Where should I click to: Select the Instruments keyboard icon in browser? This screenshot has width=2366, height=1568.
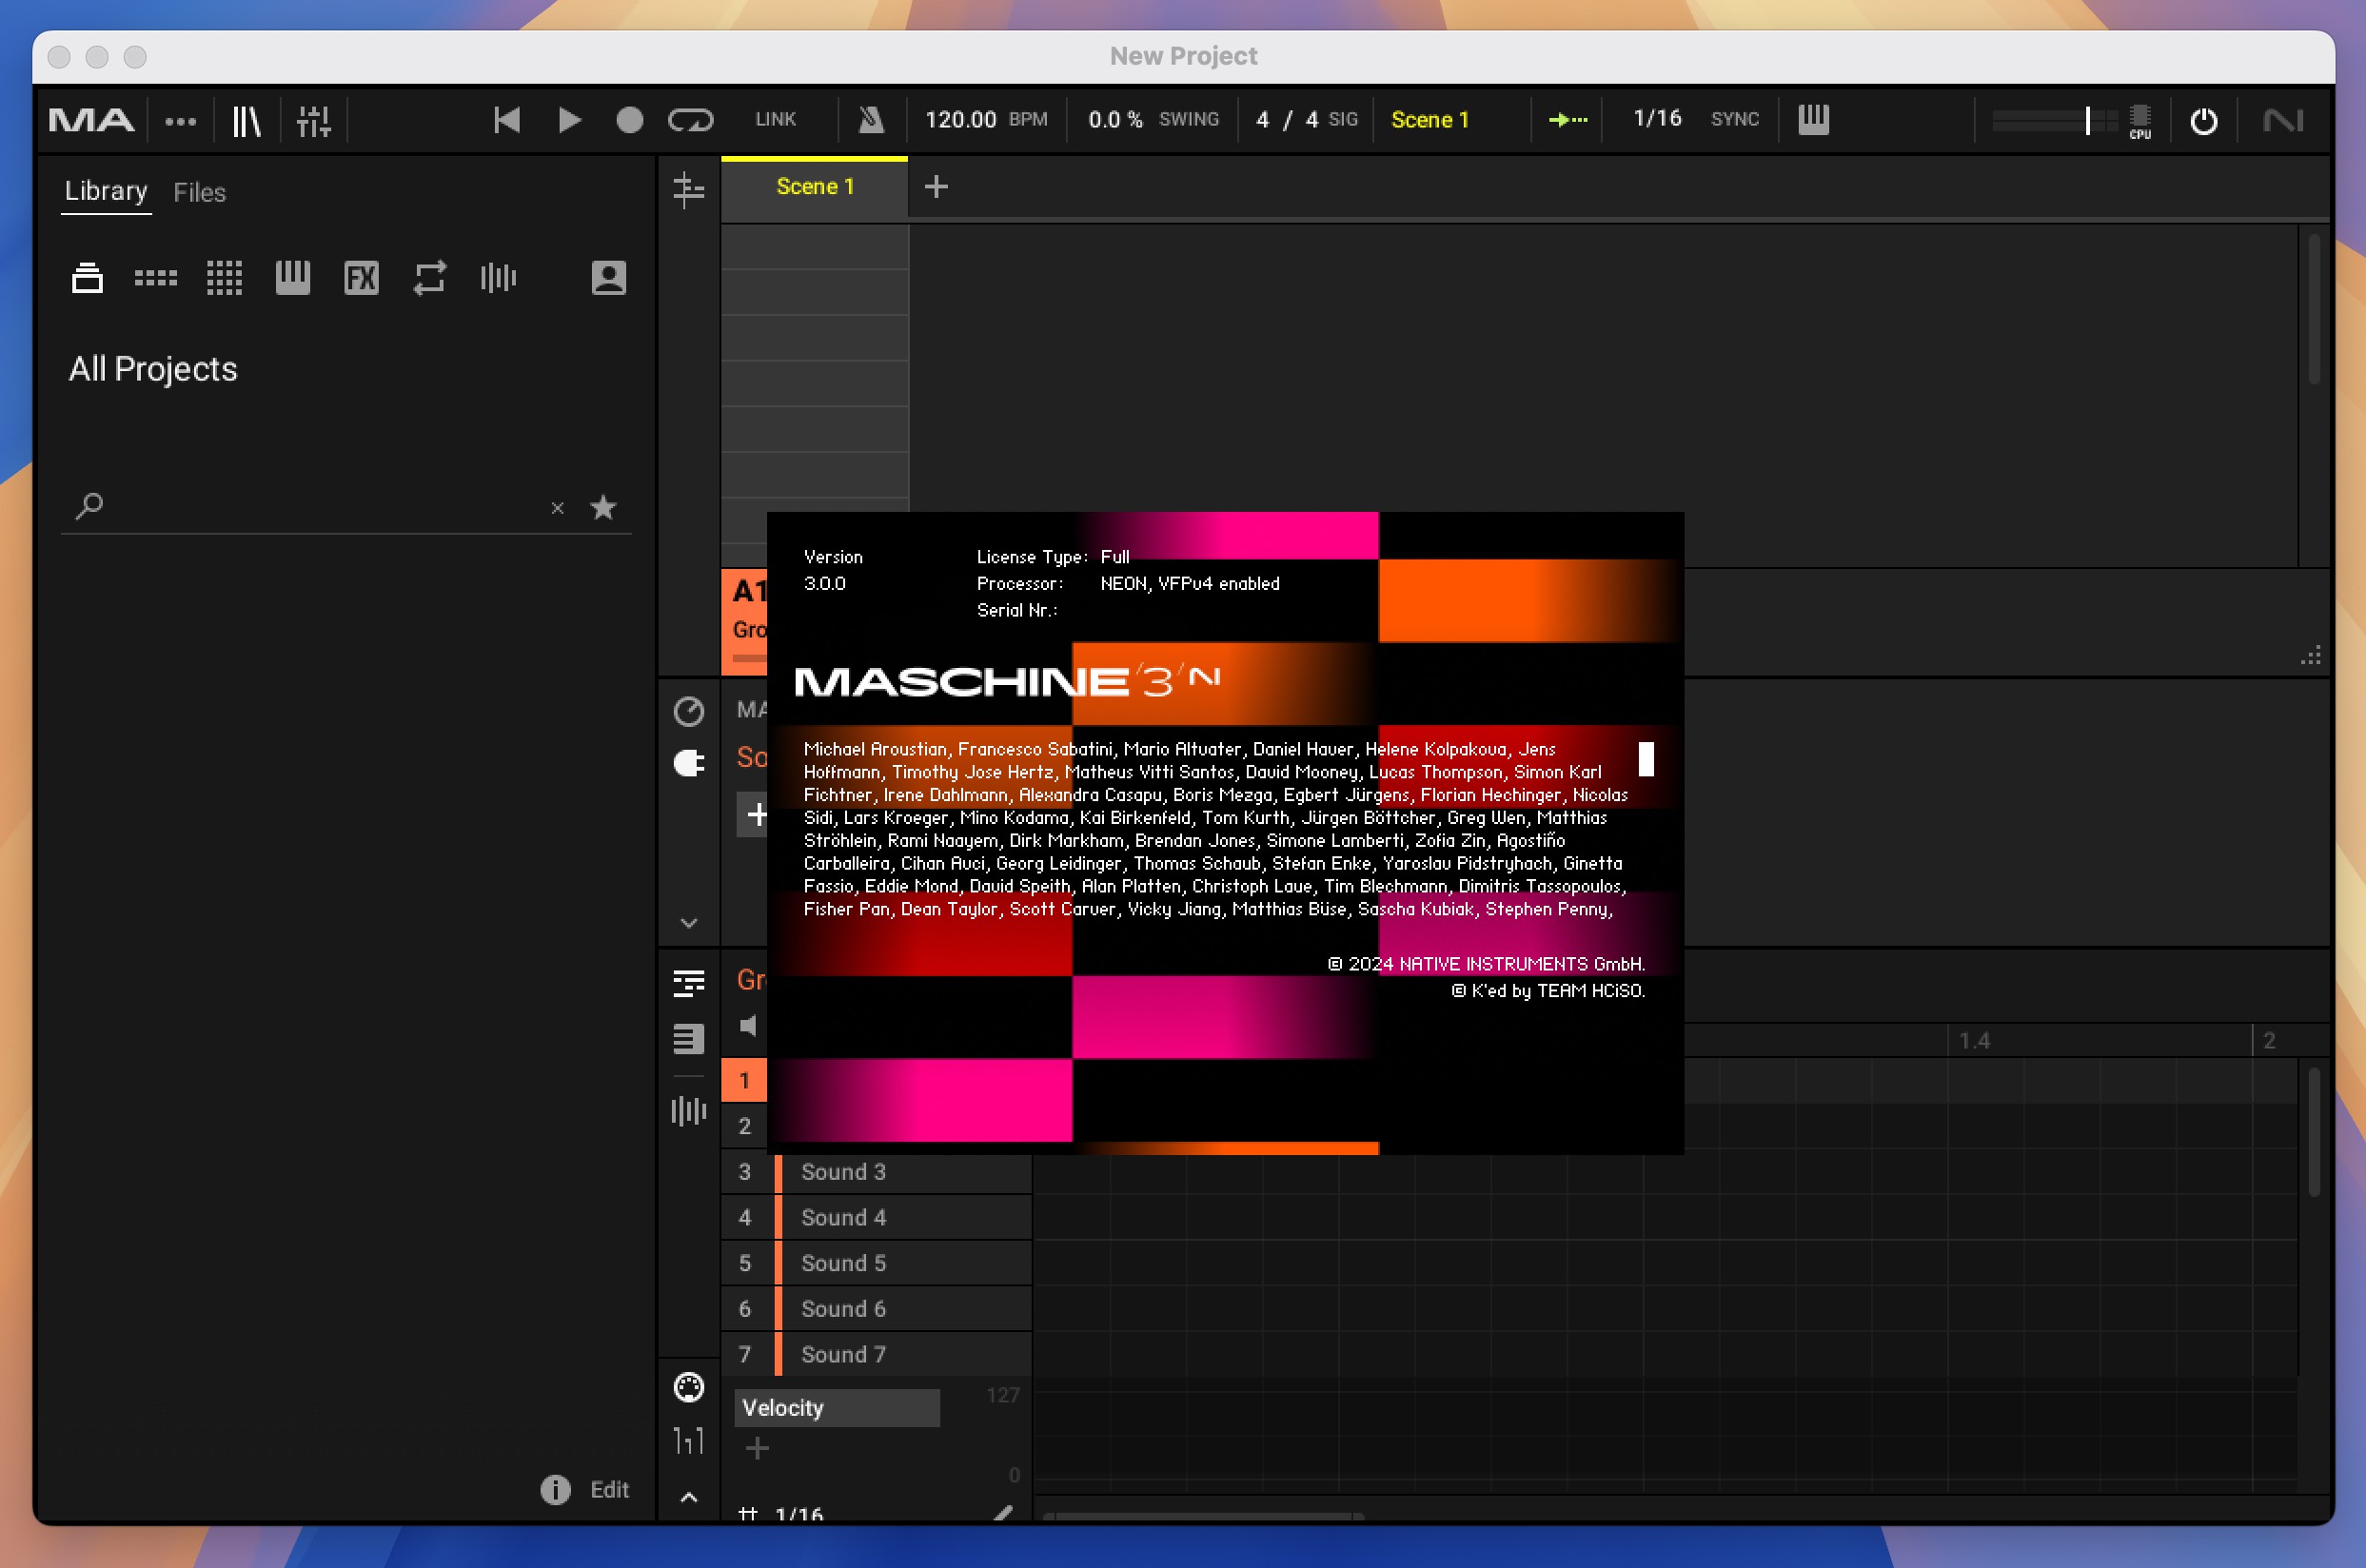[x=293, y=277]
